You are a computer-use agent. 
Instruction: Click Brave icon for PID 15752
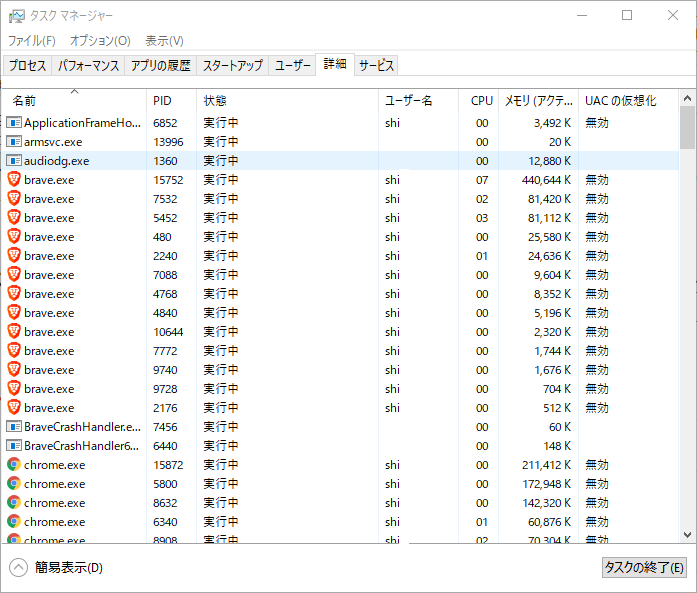pyautogui.click(x=14, y=179)
